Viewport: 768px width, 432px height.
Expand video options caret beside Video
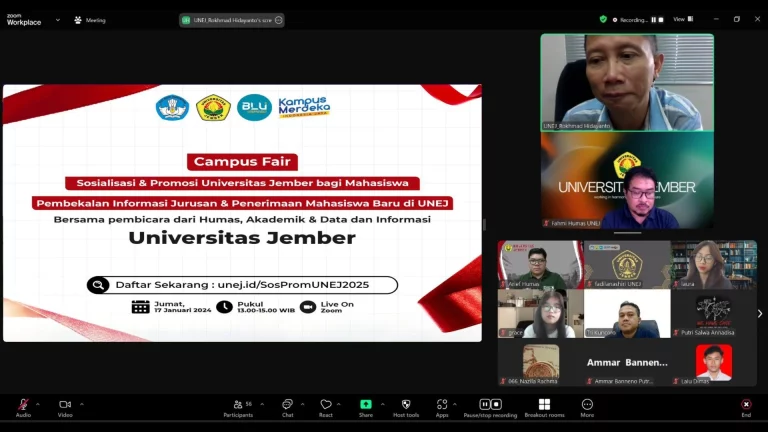point(82,405)
